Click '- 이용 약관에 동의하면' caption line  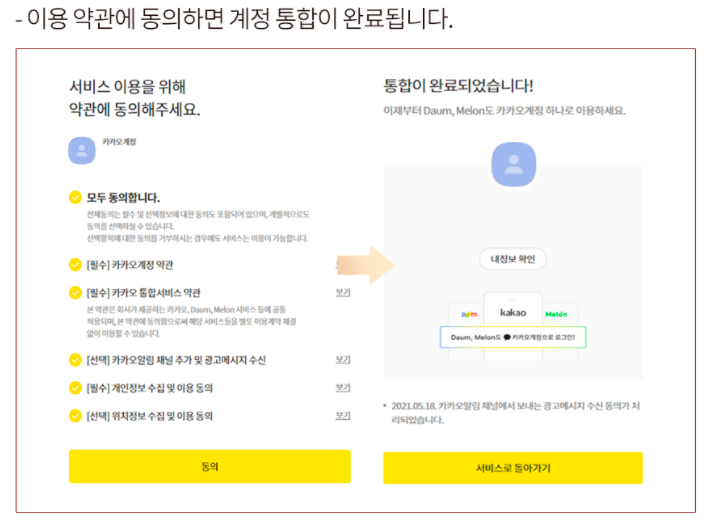point(234,19)
